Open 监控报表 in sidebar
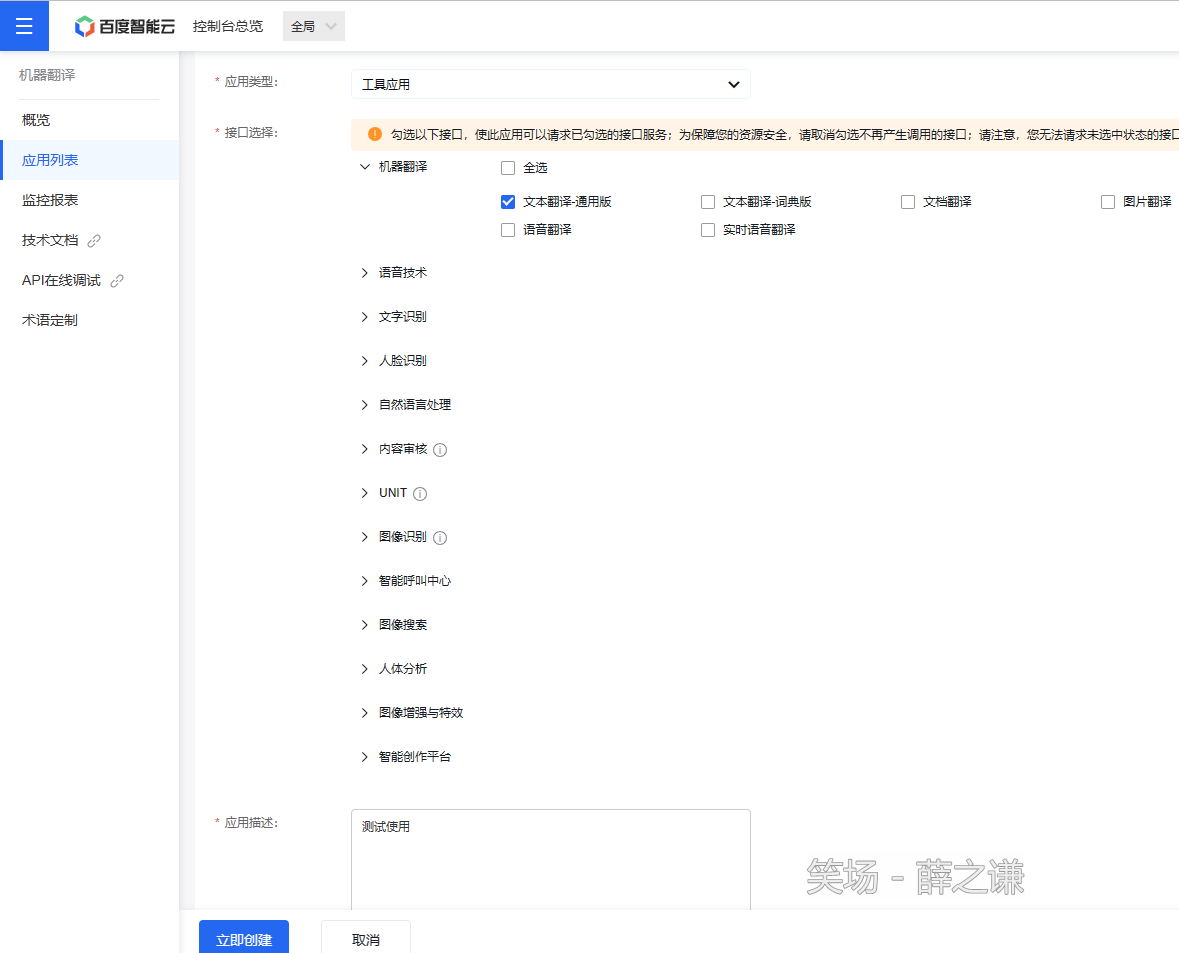The image size is (1179, 953). 50,200
